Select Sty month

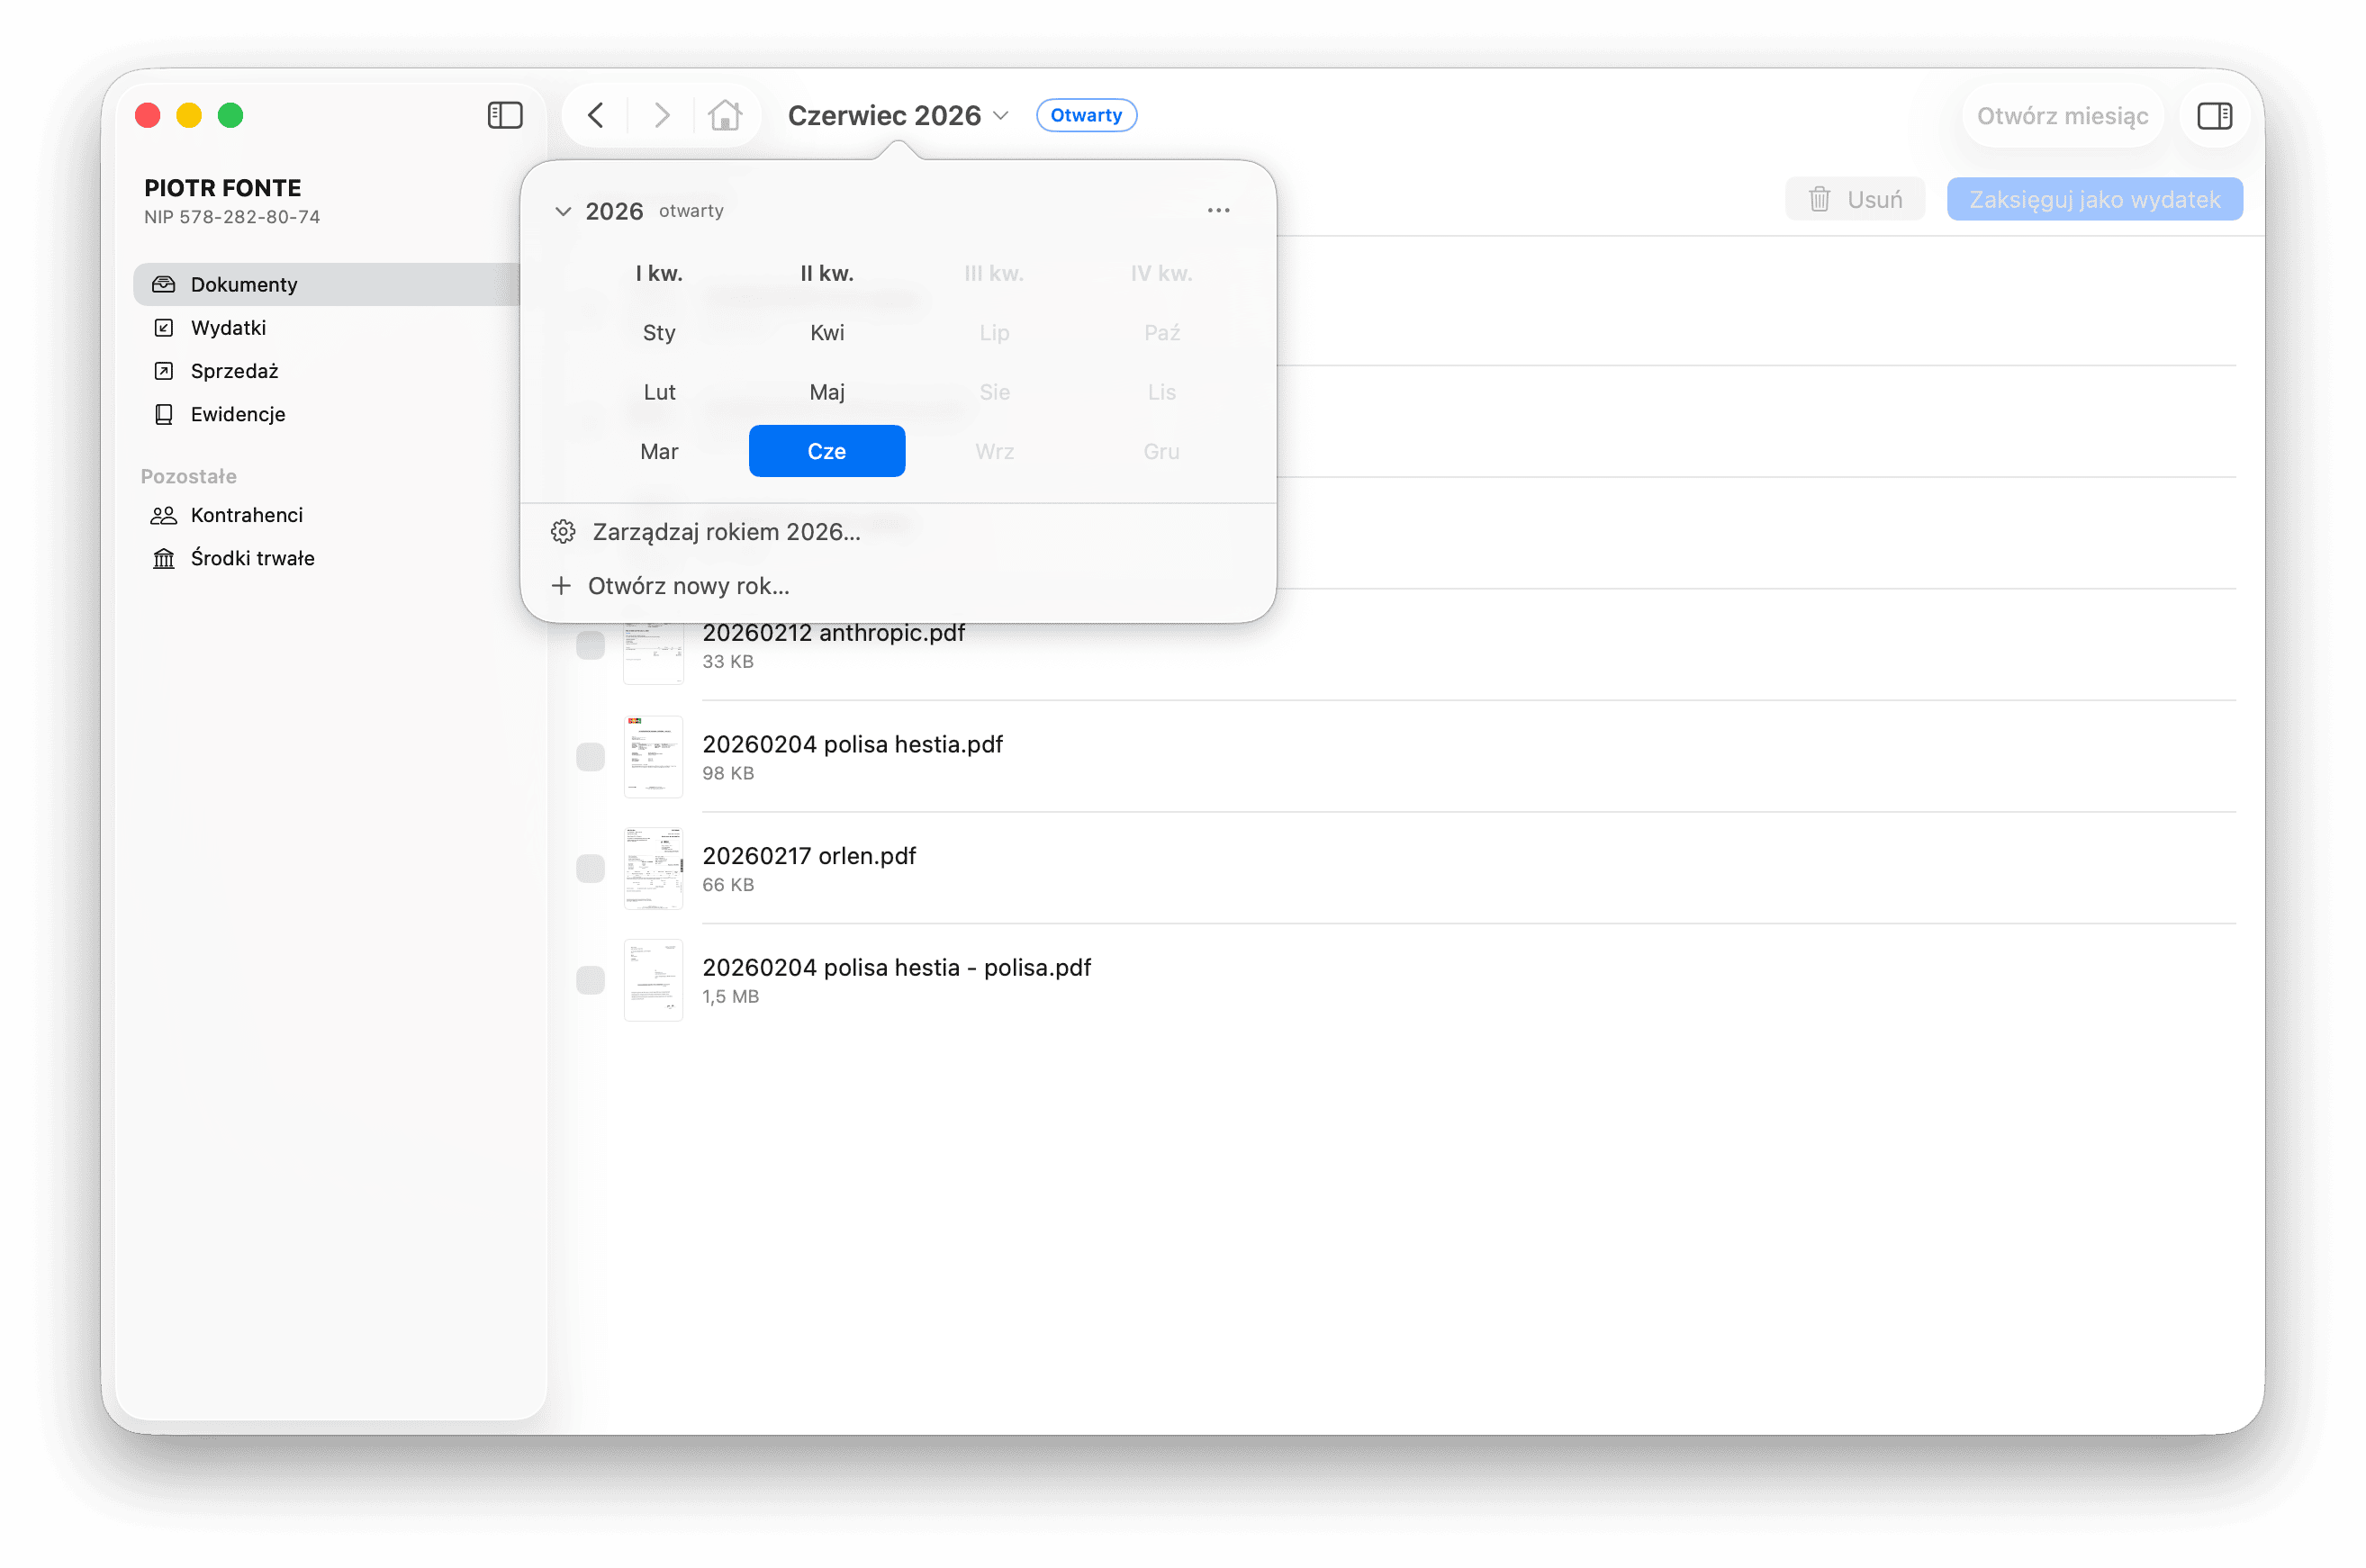(659, 332)
